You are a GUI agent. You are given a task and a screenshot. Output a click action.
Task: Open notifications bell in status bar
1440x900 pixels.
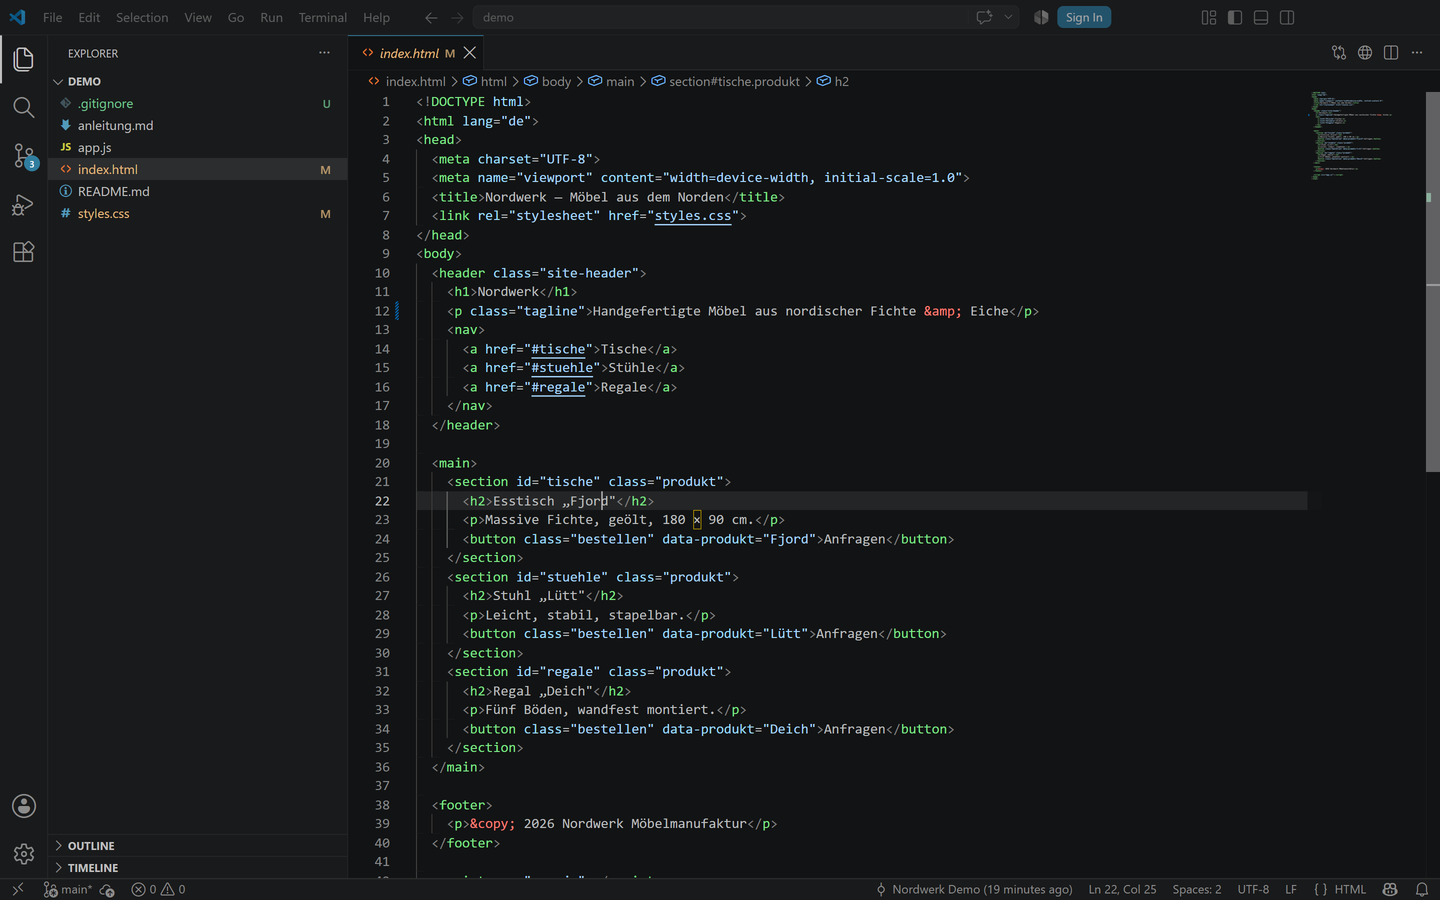pos(1422,889)
